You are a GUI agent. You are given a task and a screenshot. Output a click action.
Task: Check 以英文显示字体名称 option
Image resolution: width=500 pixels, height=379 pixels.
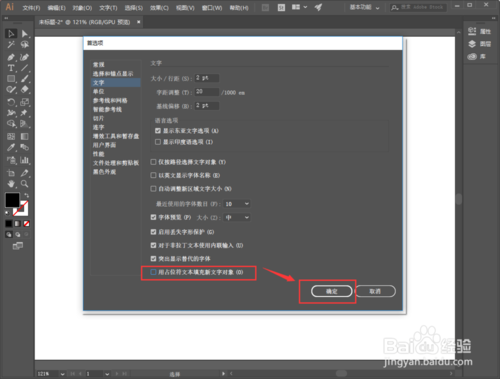[x=153, y=175]
